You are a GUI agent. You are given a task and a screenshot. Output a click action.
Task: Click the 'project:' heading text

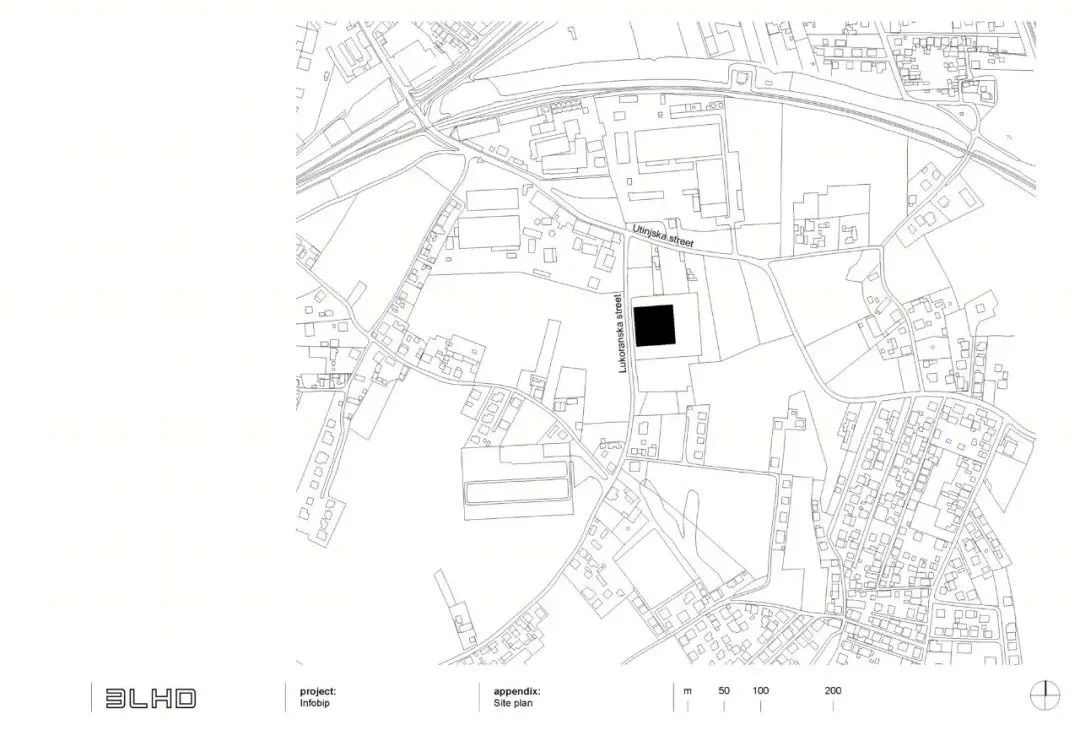318,691
